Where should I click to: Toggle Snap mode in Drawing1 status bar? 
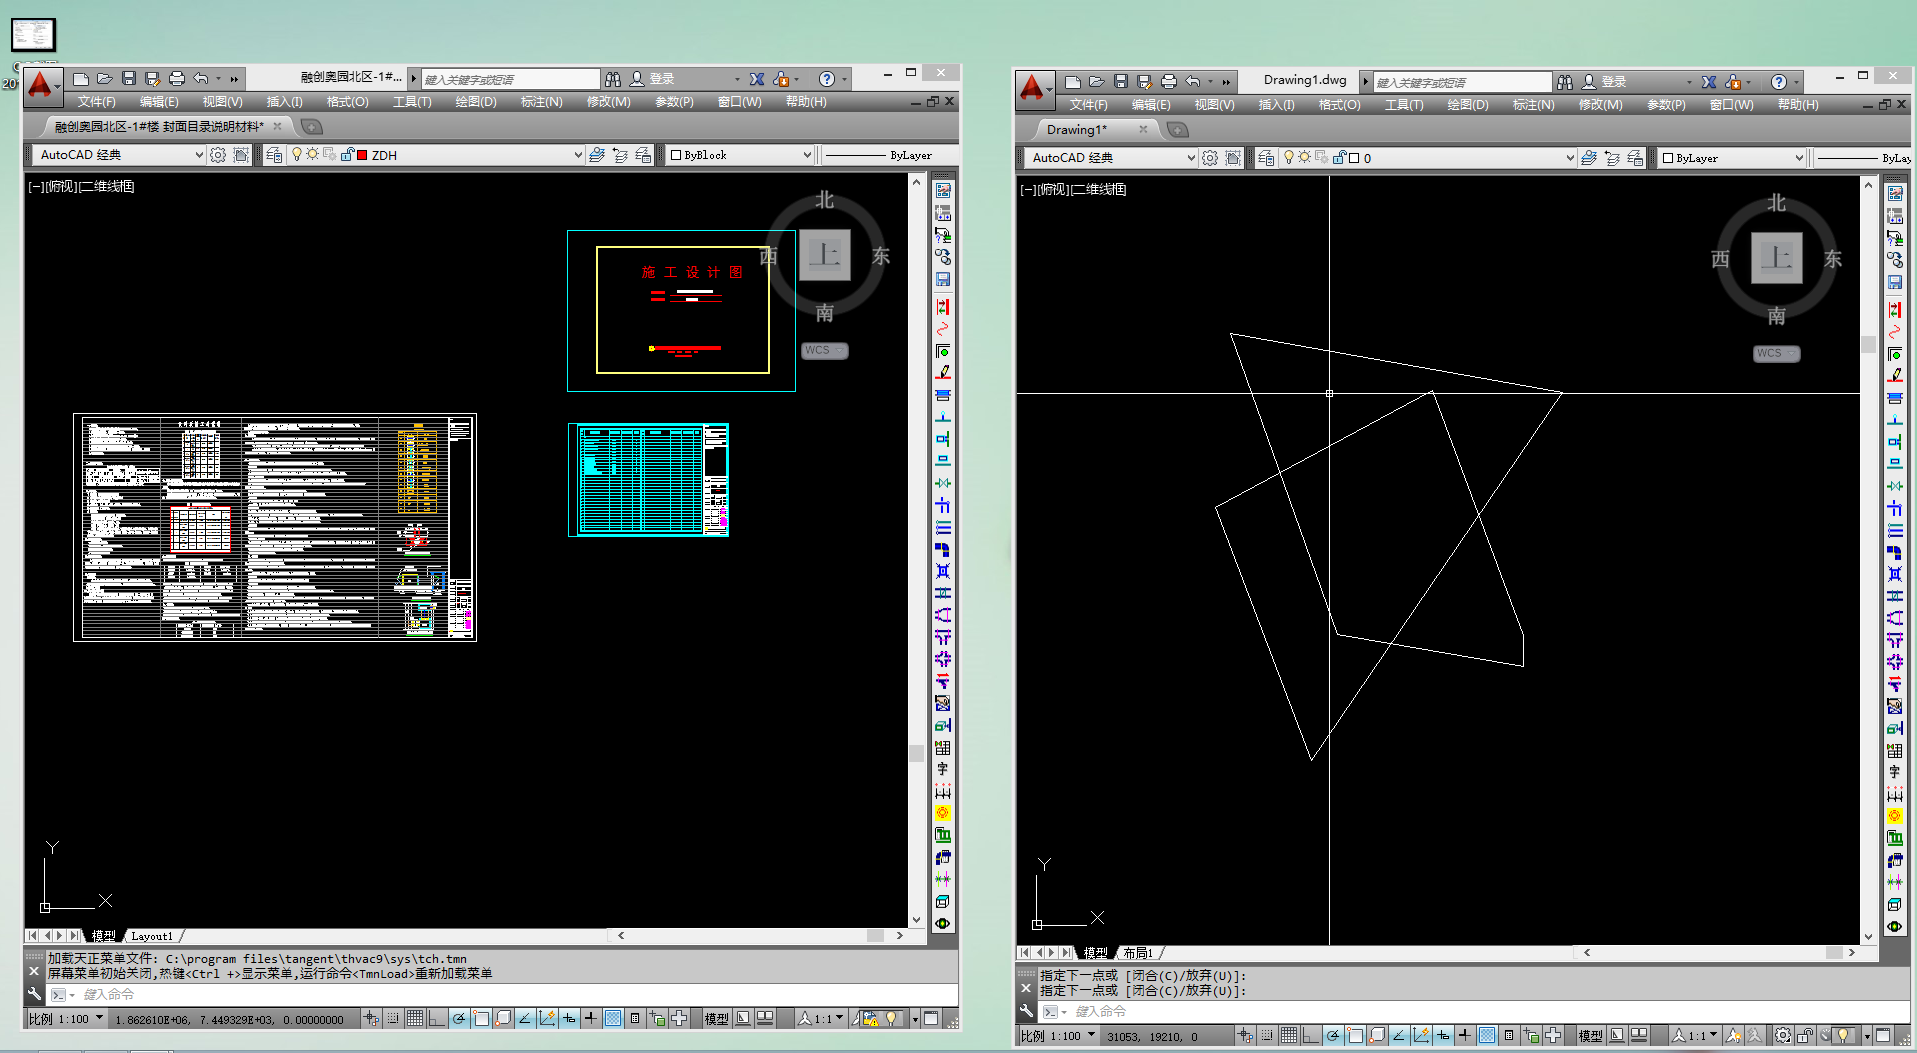1267,1036
